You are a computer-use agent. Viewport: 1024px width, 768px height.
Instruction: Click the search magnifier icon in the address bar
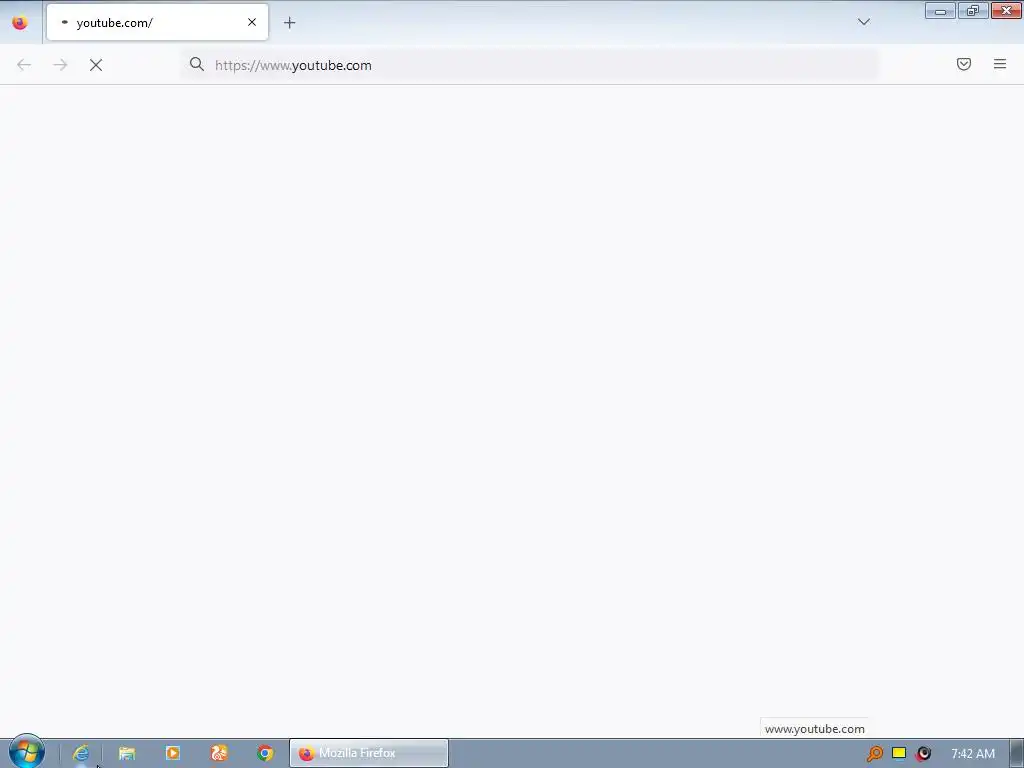(197, 64)
